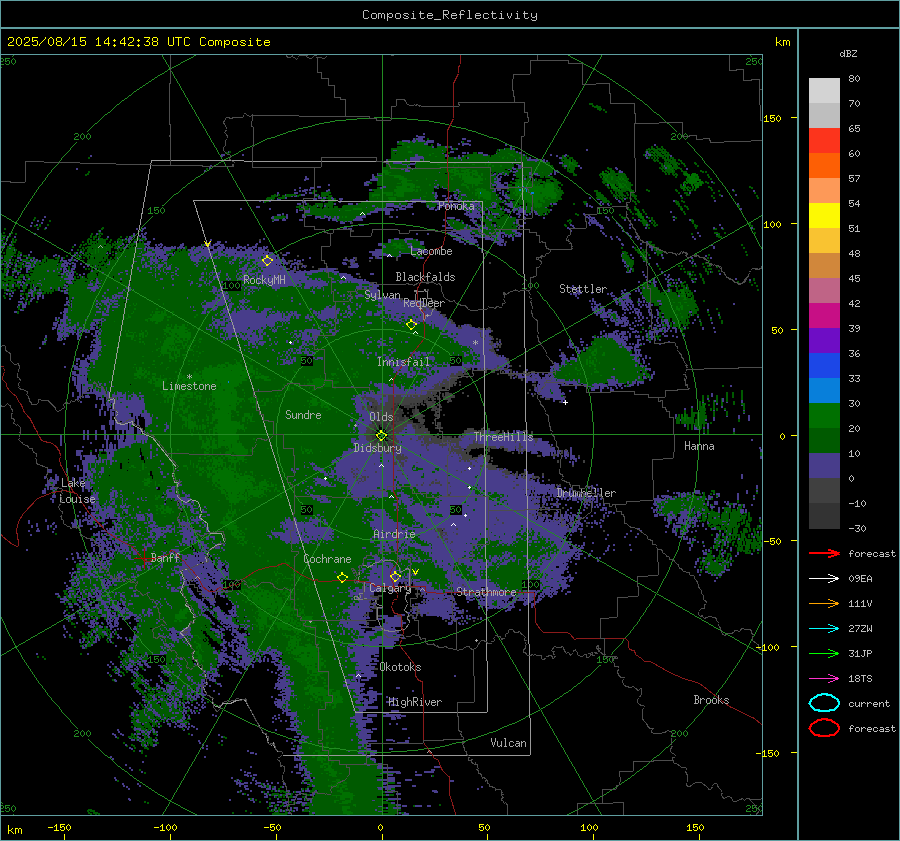Click the Sylvan label
This screenshot has width=900, height=841.
[x=382, y=295]
